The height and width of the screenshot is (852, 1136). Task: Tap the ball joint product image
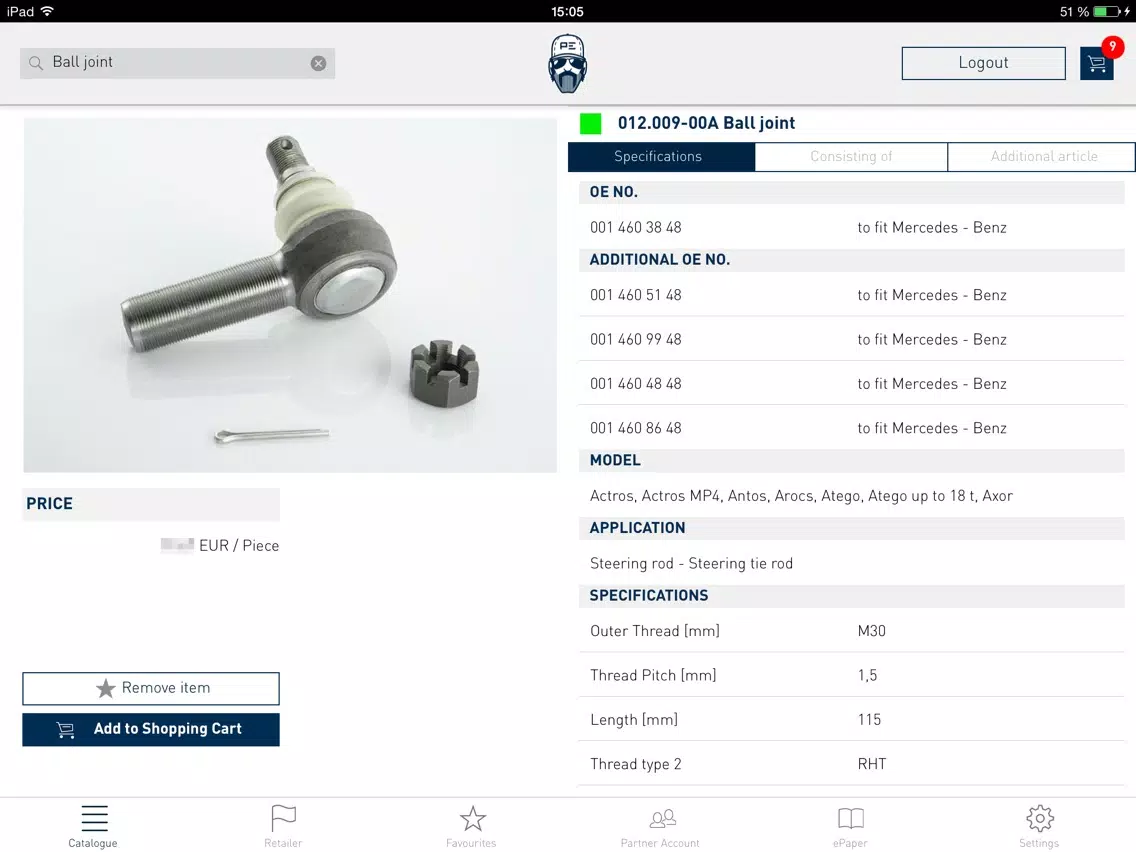pos(290,295)
